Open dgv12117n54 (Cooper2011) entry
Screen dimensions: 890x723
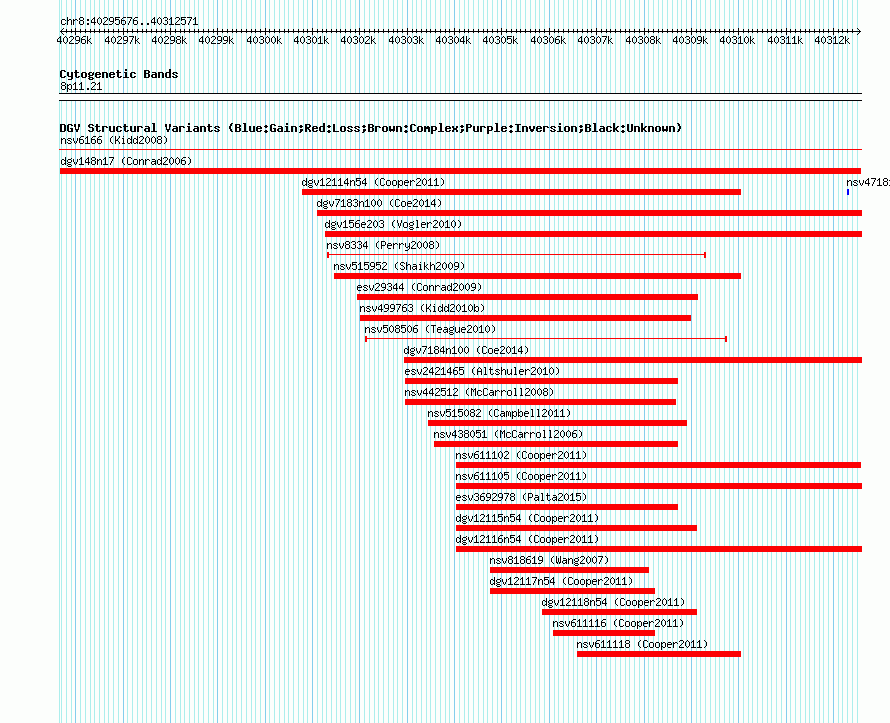point(561,581)
